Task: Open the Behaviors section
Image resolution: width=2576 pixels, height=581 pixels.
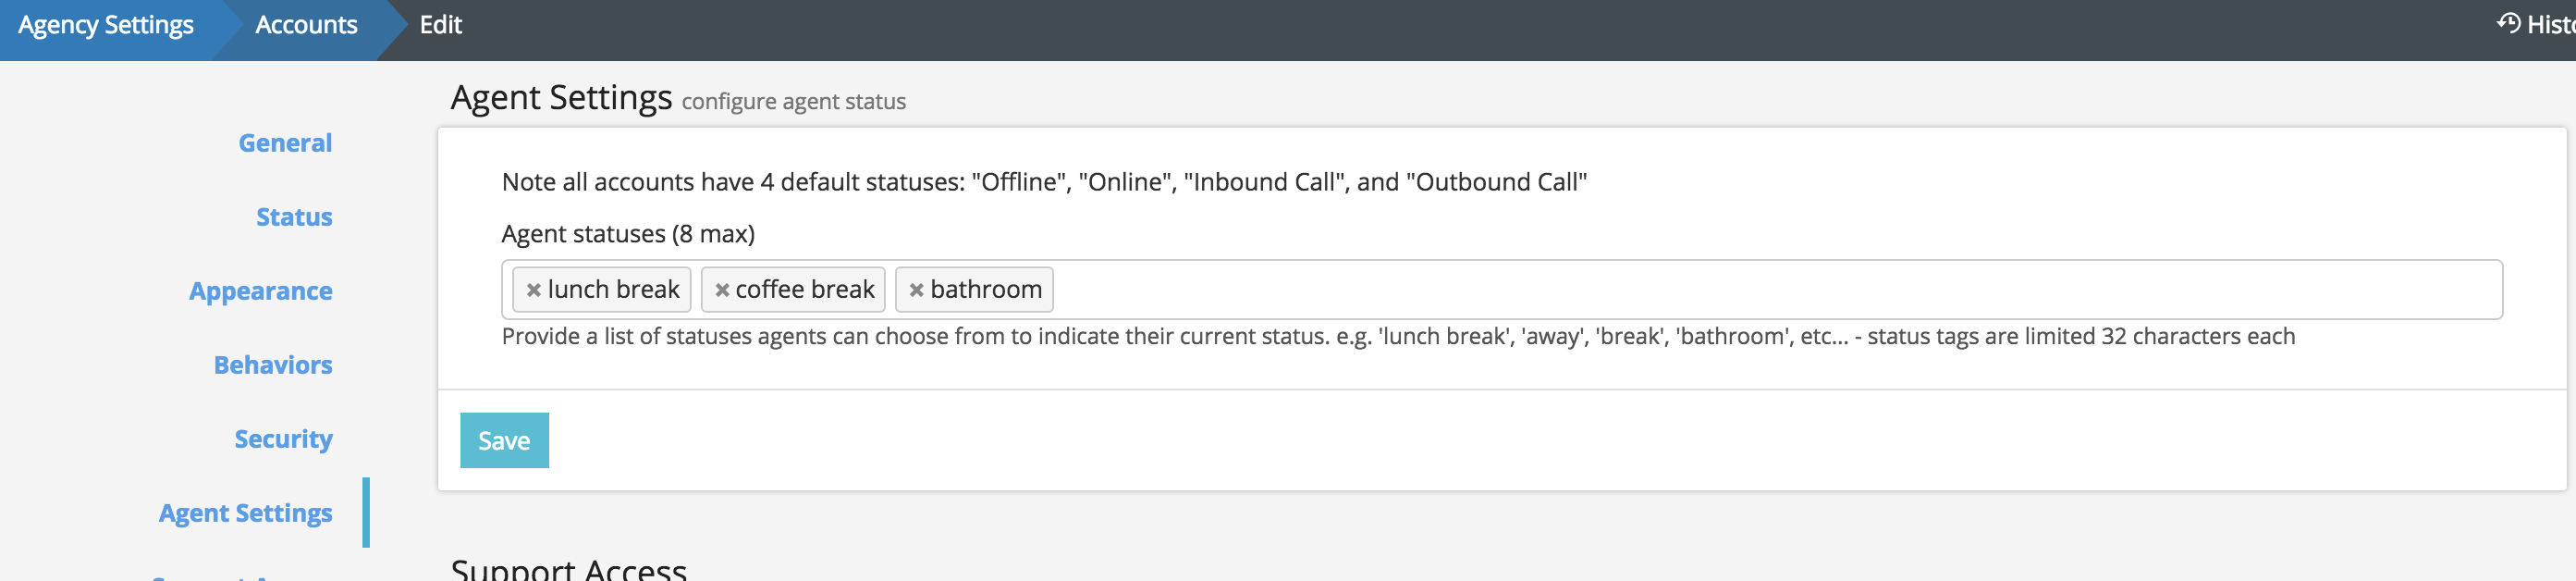Action: click(273, 365)
